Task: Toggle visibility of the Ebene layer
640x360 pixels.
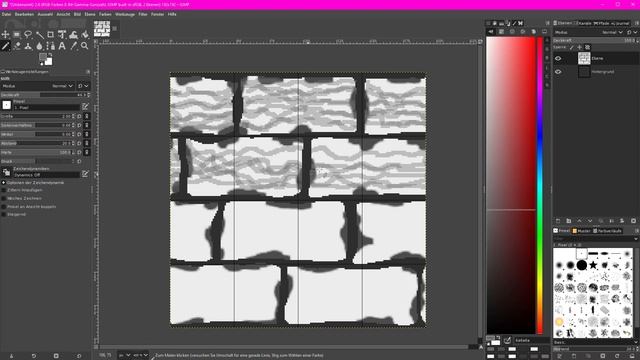Action: (x=558, y=58)
